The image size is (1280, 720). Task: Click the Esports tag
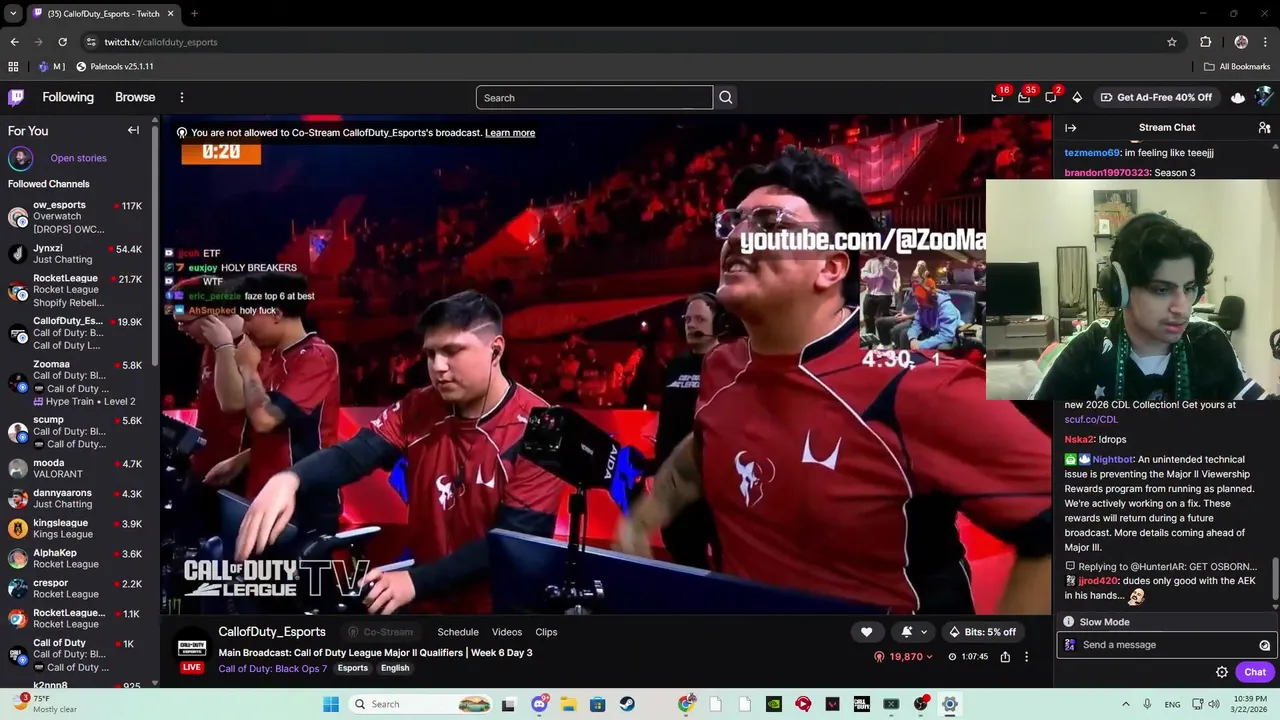352,668
